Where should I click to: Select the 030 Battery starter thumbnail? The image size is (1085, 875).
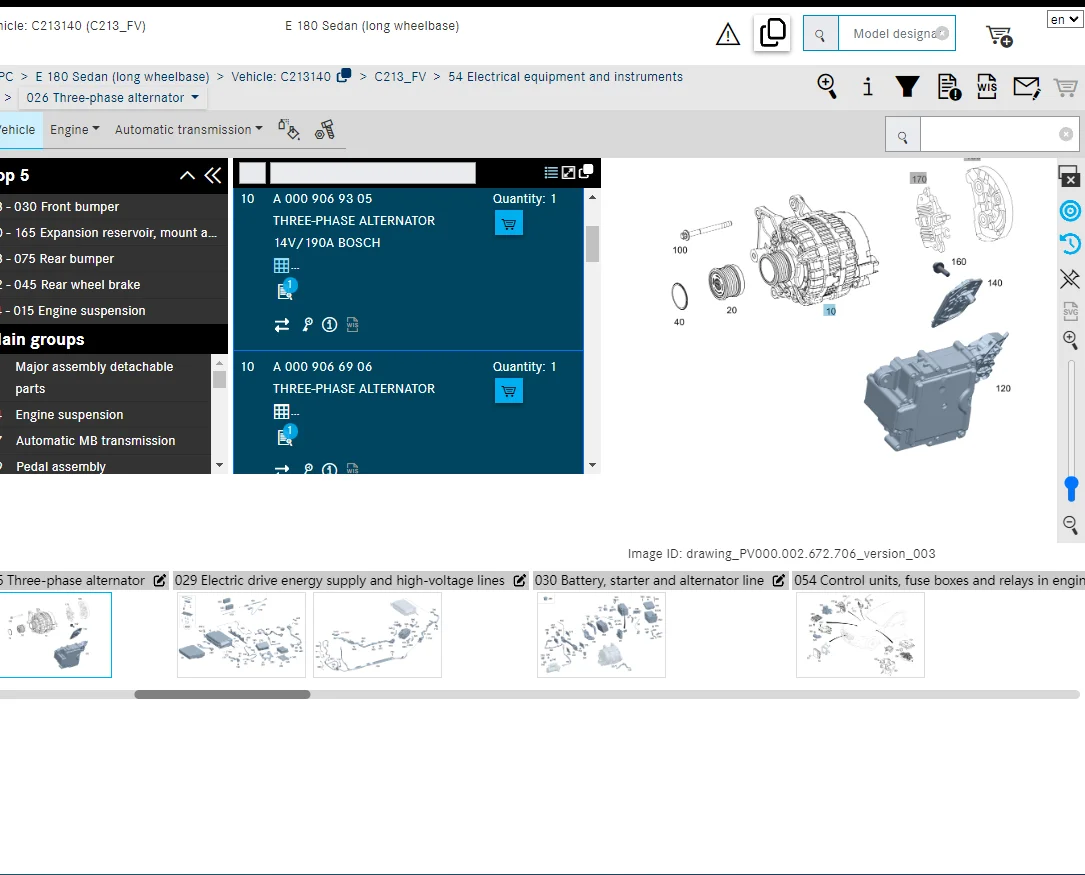[x=601, y=635]
